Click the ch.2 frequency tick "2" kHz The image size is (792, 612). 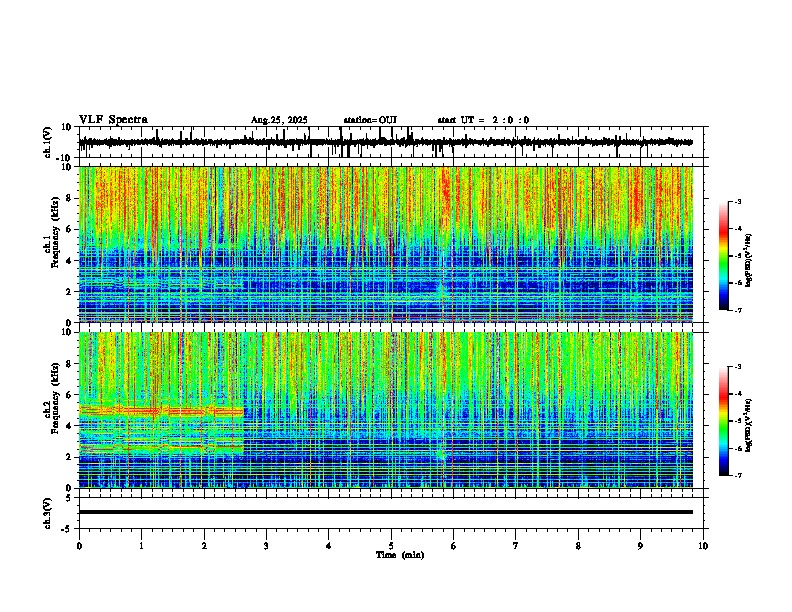pyautogui.click(x=70, y=457)
